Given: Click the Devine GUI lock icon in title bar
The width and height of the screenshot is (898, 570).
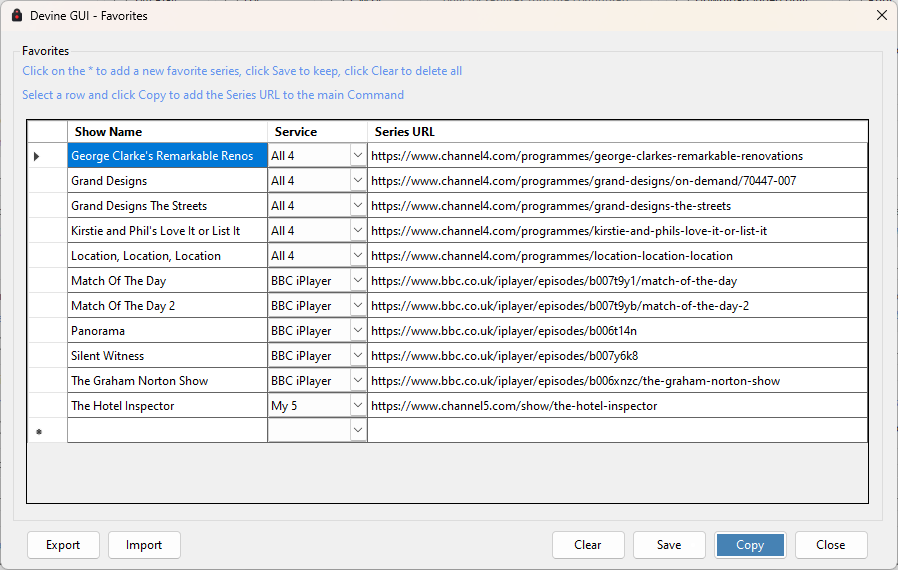Looking at the screenshot, I should point(16,16).
